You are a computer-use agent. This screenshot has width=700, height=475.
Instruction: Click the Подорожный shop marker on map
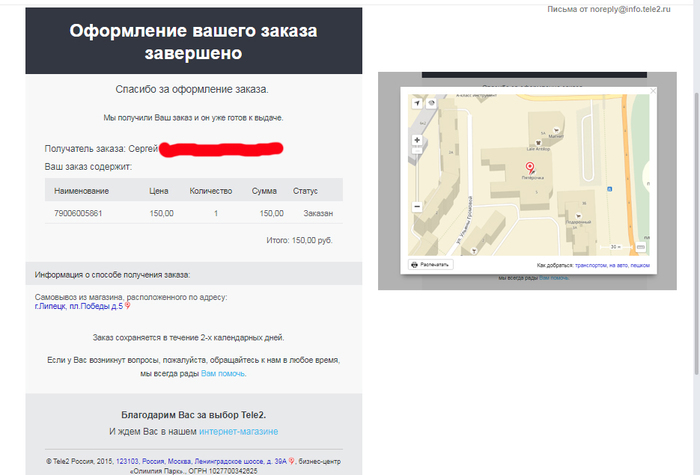pos(577,213)
